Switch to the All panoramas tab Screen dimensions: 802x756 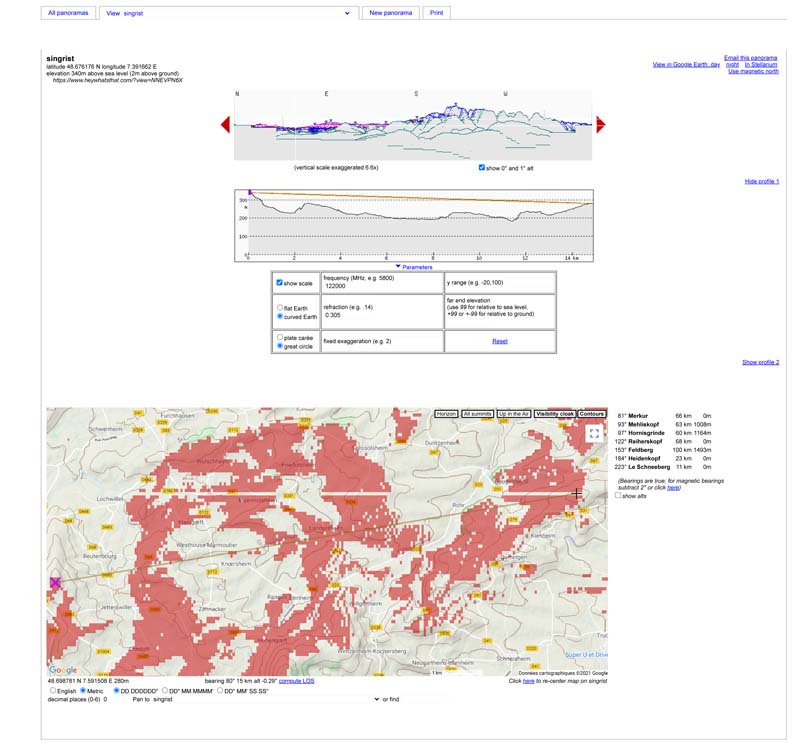(x=68, y=13)
